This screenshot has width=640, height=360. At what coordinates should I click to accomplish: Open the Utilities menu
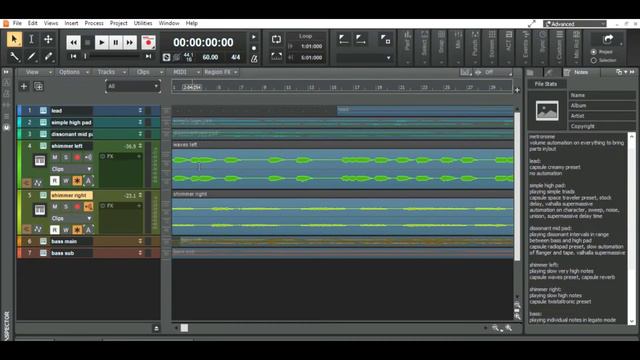[x=143, y=23]
